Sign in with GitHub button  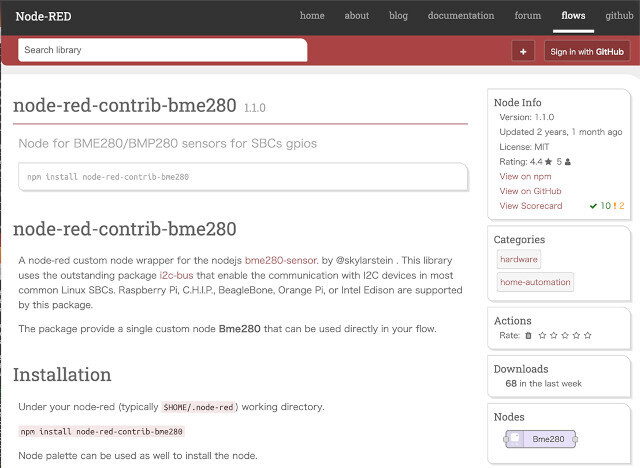[x=587, y=51]
